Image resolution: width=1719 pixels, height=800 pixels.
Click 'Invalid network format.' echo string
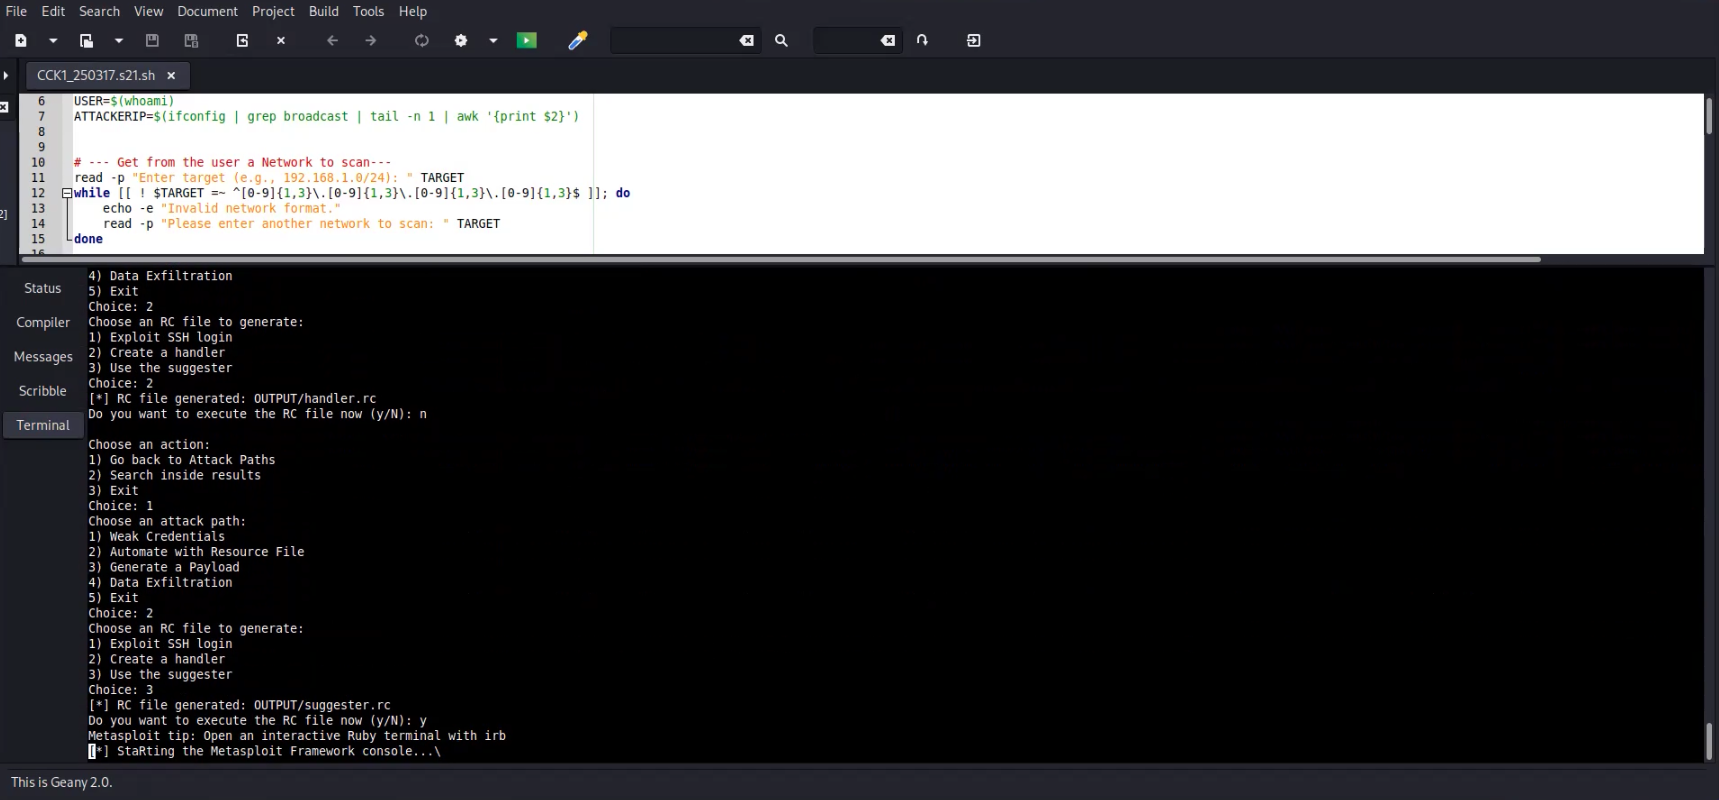[251, 208]
